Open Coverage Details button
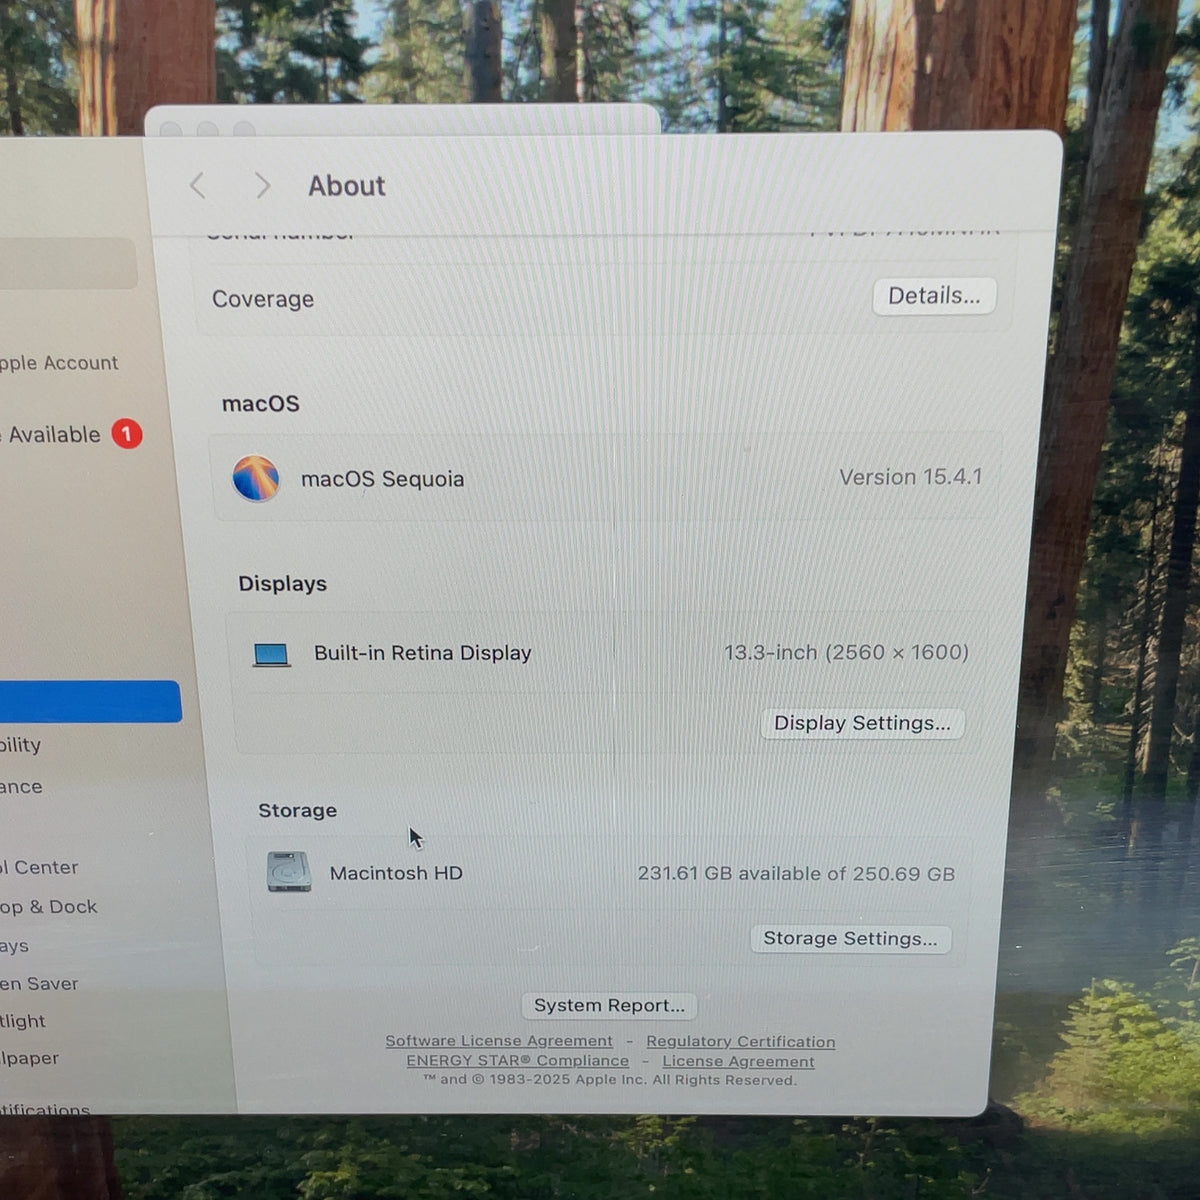The height and width of the screenshot is (1200, 1200). tap(934, 296)
